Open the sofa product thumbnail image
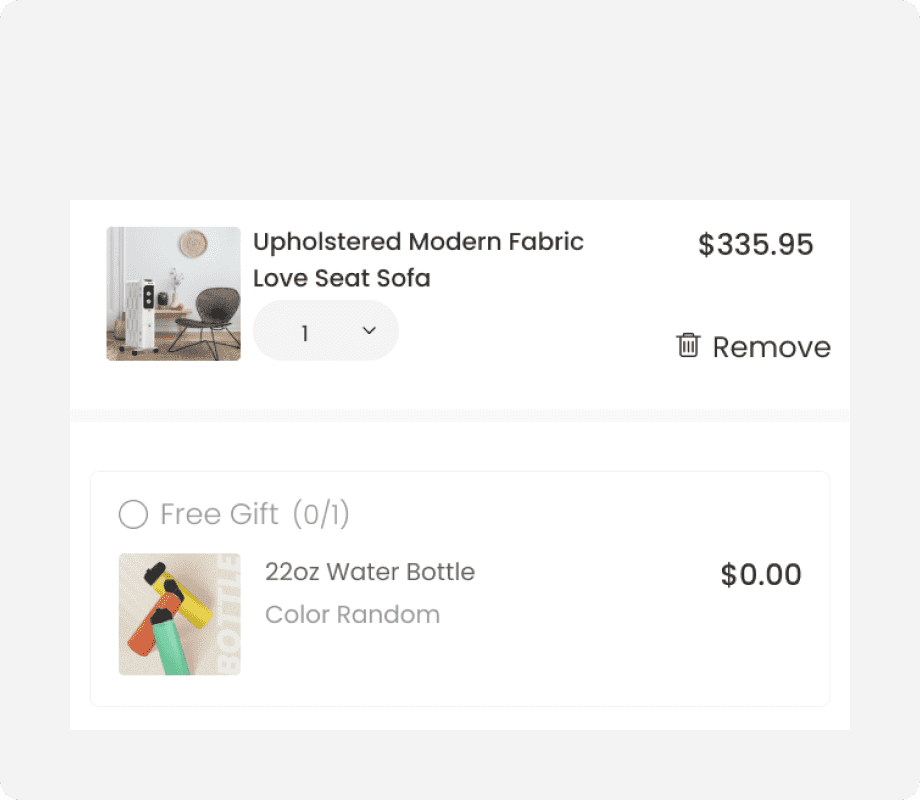The width and height of the screenshot is (920, 800). pos(173,293)
